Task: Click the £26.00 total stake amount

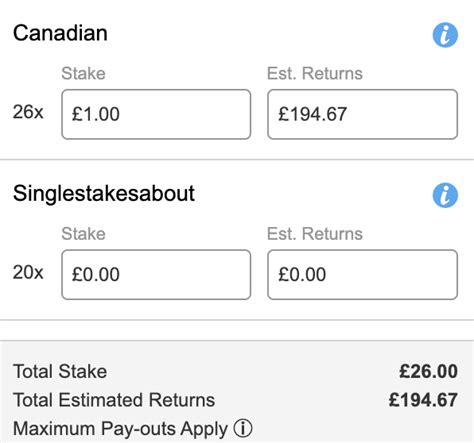Action: (x=428, y=371)
